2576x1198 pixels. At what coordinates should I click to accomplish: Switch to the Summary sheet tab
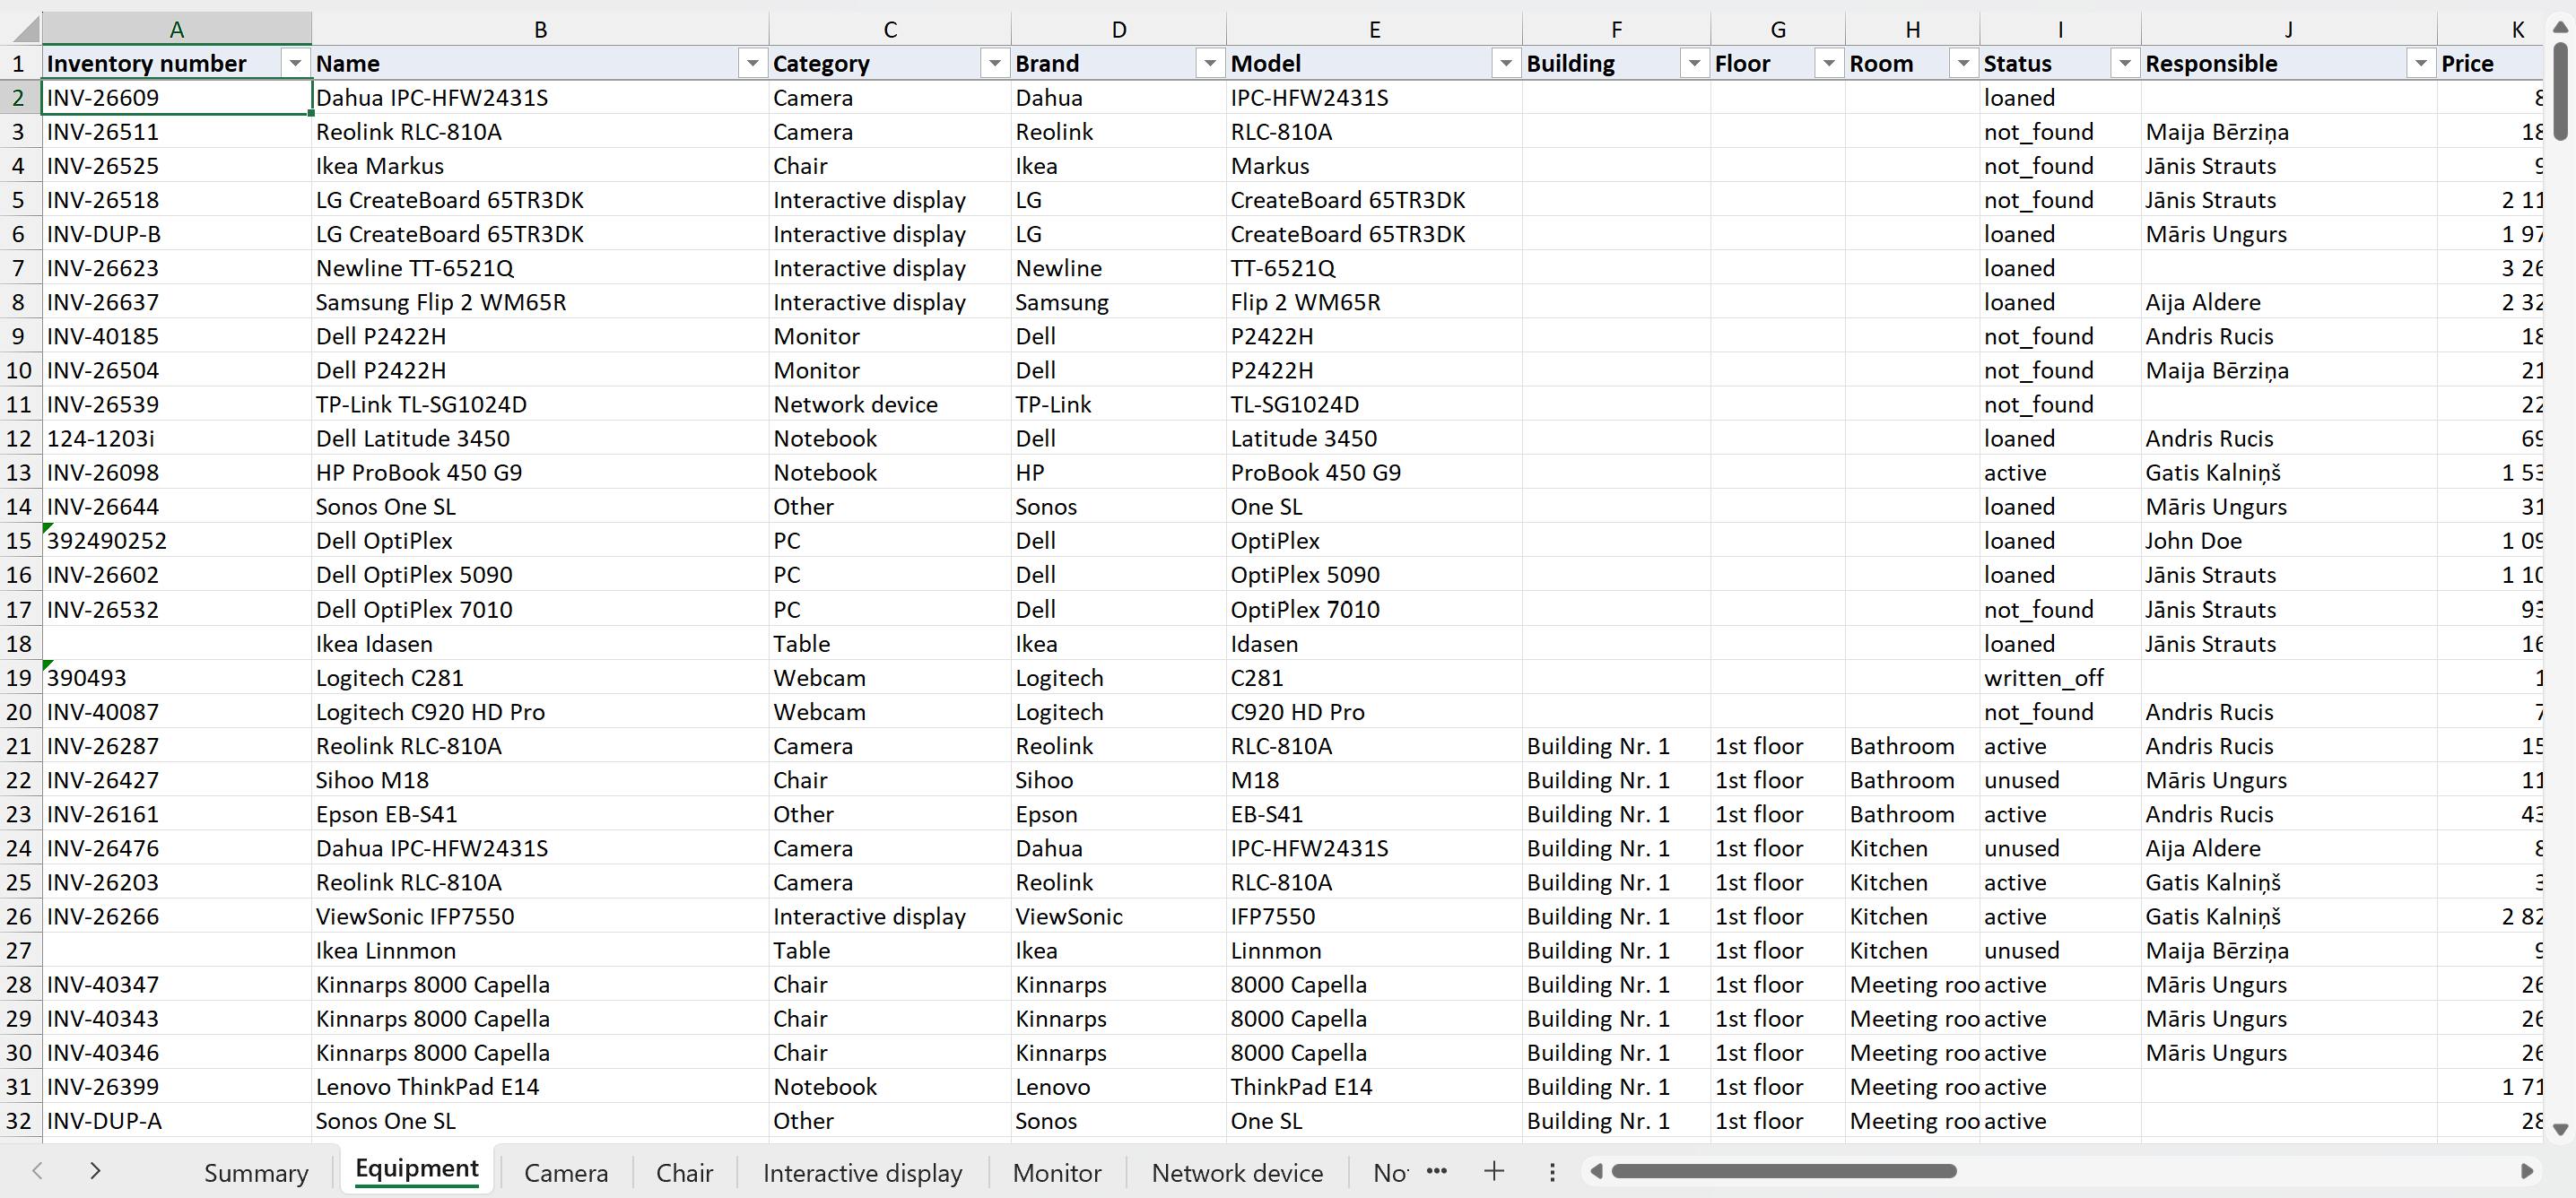click(256, 1172)
